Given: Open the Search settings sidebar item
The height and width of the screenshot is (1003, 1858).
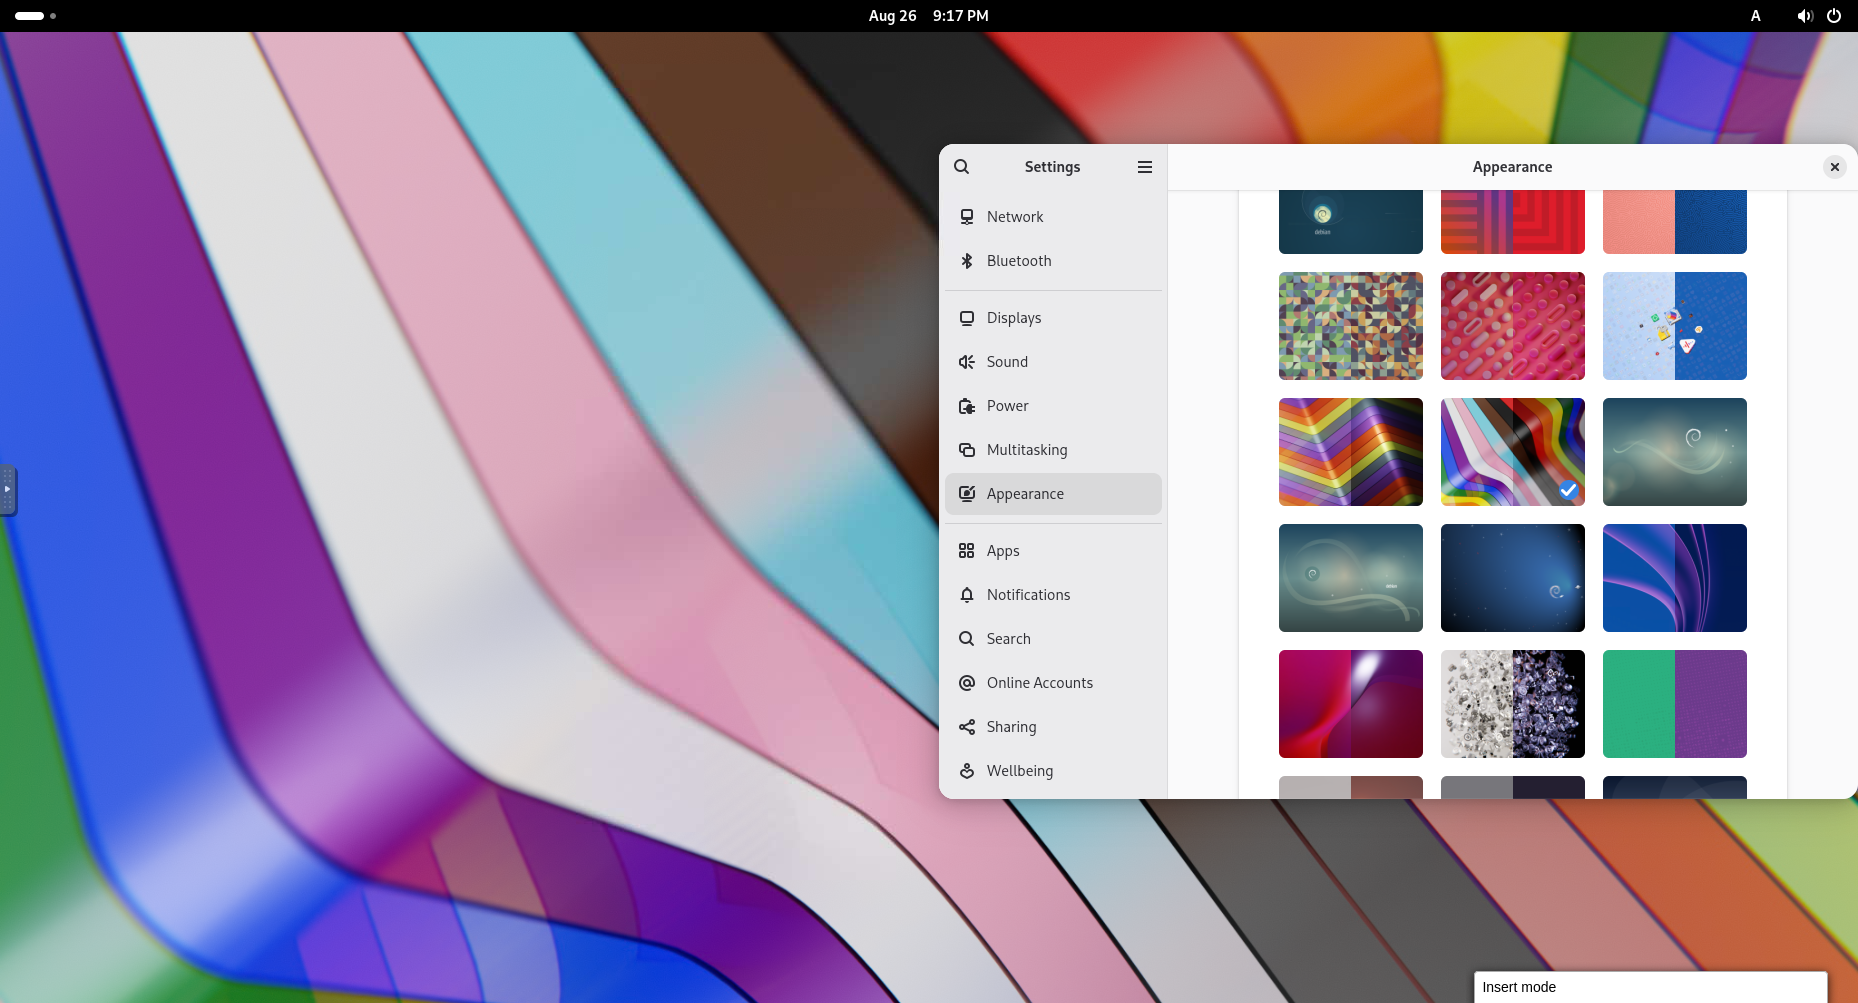Looking at the screenshot, I should (x=1053, y=639).
